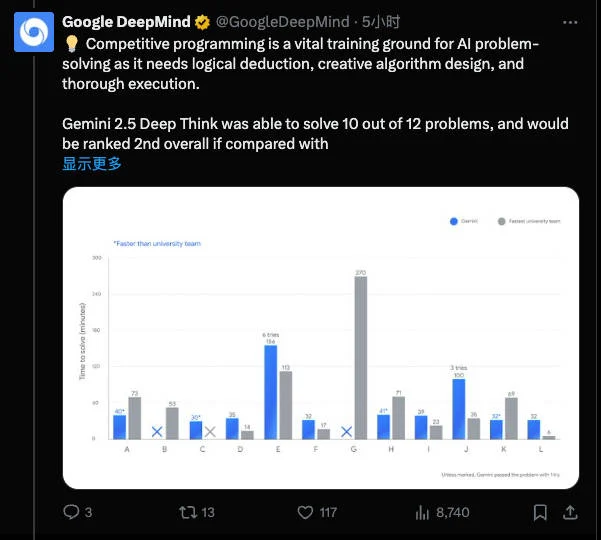Like the tweet with heart icon
This screenshot has height=540, width=601.
pyautogui.click(x=305, y=512)
